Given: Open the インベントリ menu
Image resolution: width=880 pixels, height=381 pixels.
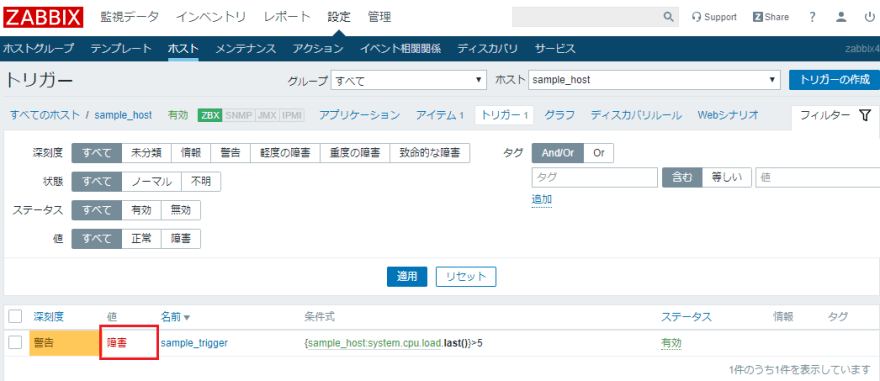Looking at the screenshot, I should pyautogui.click(x=211, y=17).
